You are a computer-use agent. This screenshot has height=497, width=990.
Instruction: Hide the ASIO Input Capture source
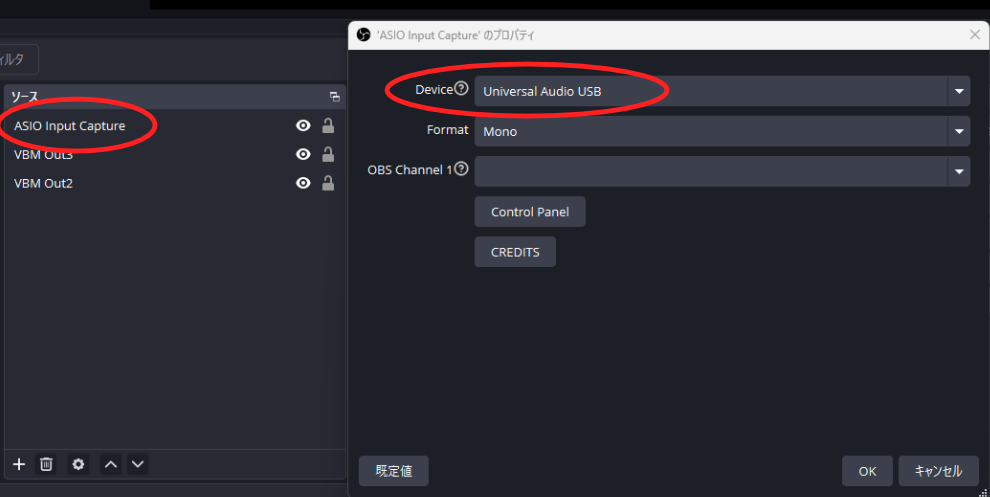point(303,126)
